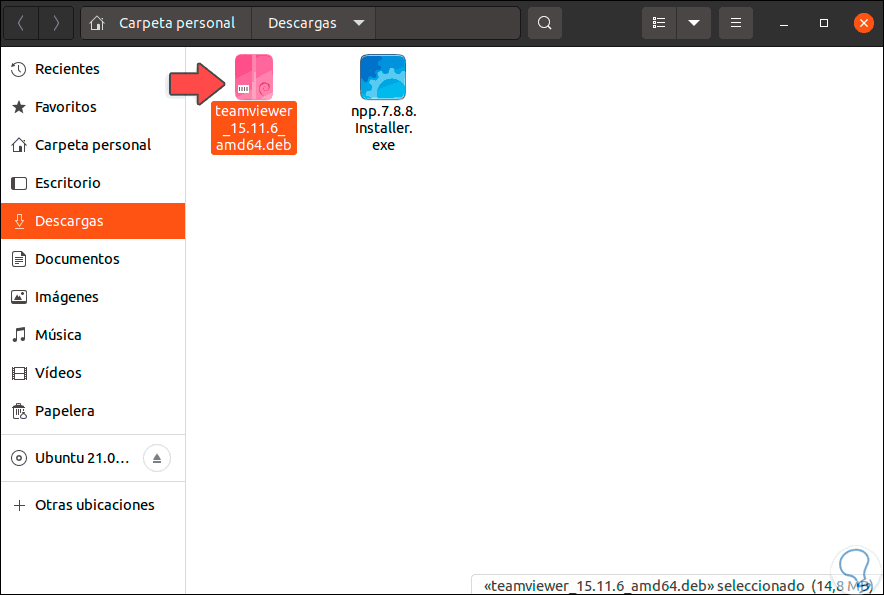The image size is (884, 595).
Task: Click the teamviewer_15.11.6_amd64.deb file name
Action: pos(254,128)
